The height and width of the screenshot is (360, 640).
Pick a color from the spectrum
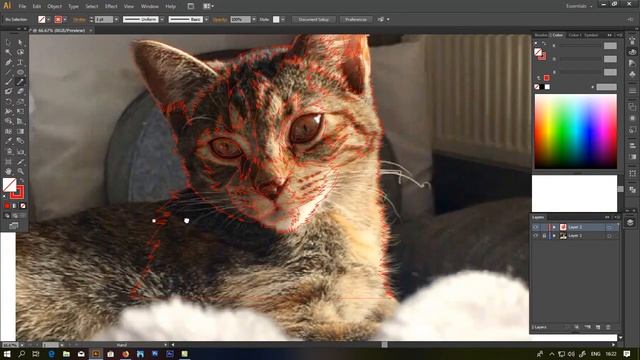tap(576, 131)
